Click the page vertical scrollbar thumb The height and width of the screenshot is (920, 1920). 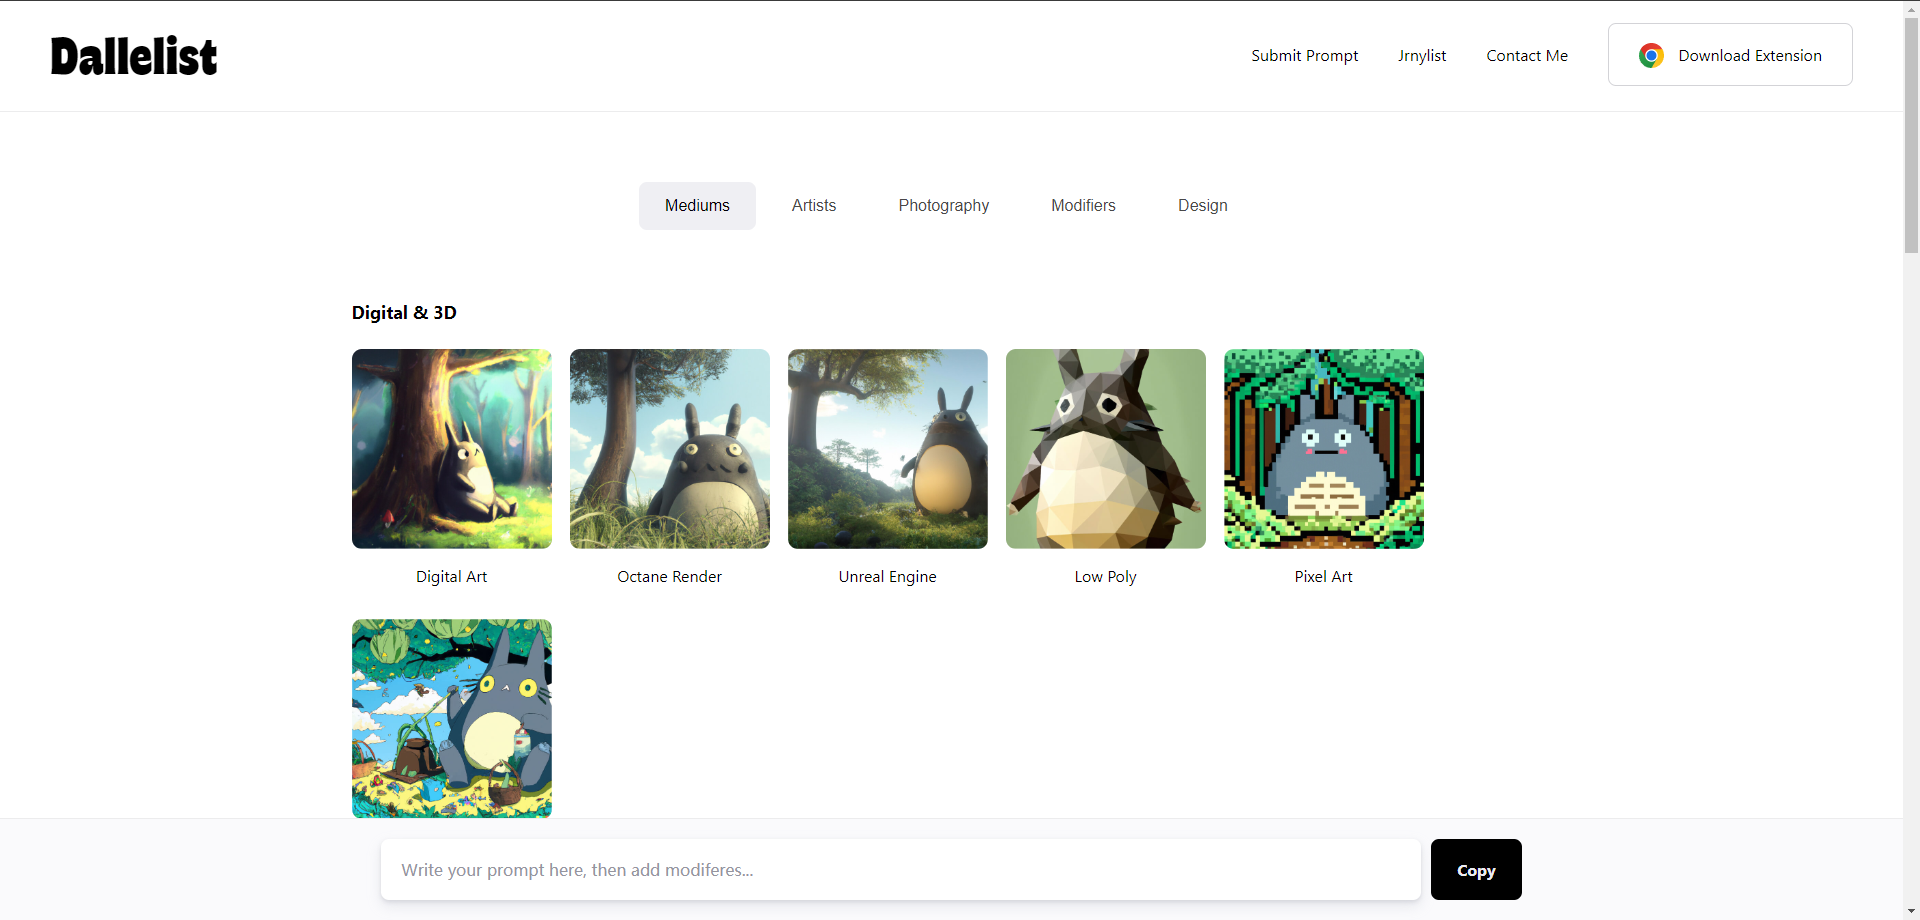(x=1911, y=135)
